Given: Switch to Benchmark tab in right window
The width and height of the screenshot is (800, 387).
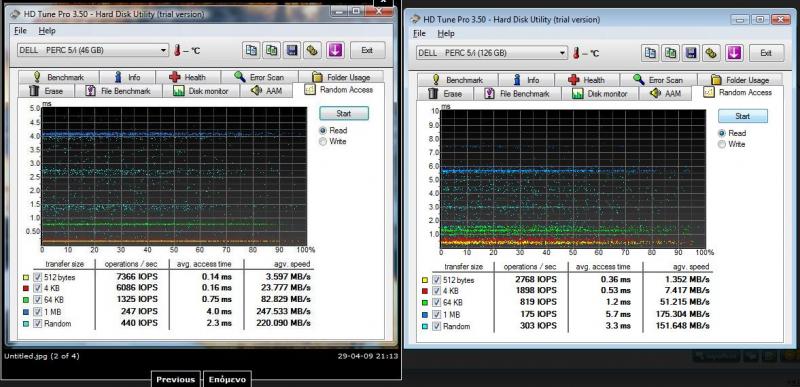Looking at the screenshot, I should [x=457, y=80].
